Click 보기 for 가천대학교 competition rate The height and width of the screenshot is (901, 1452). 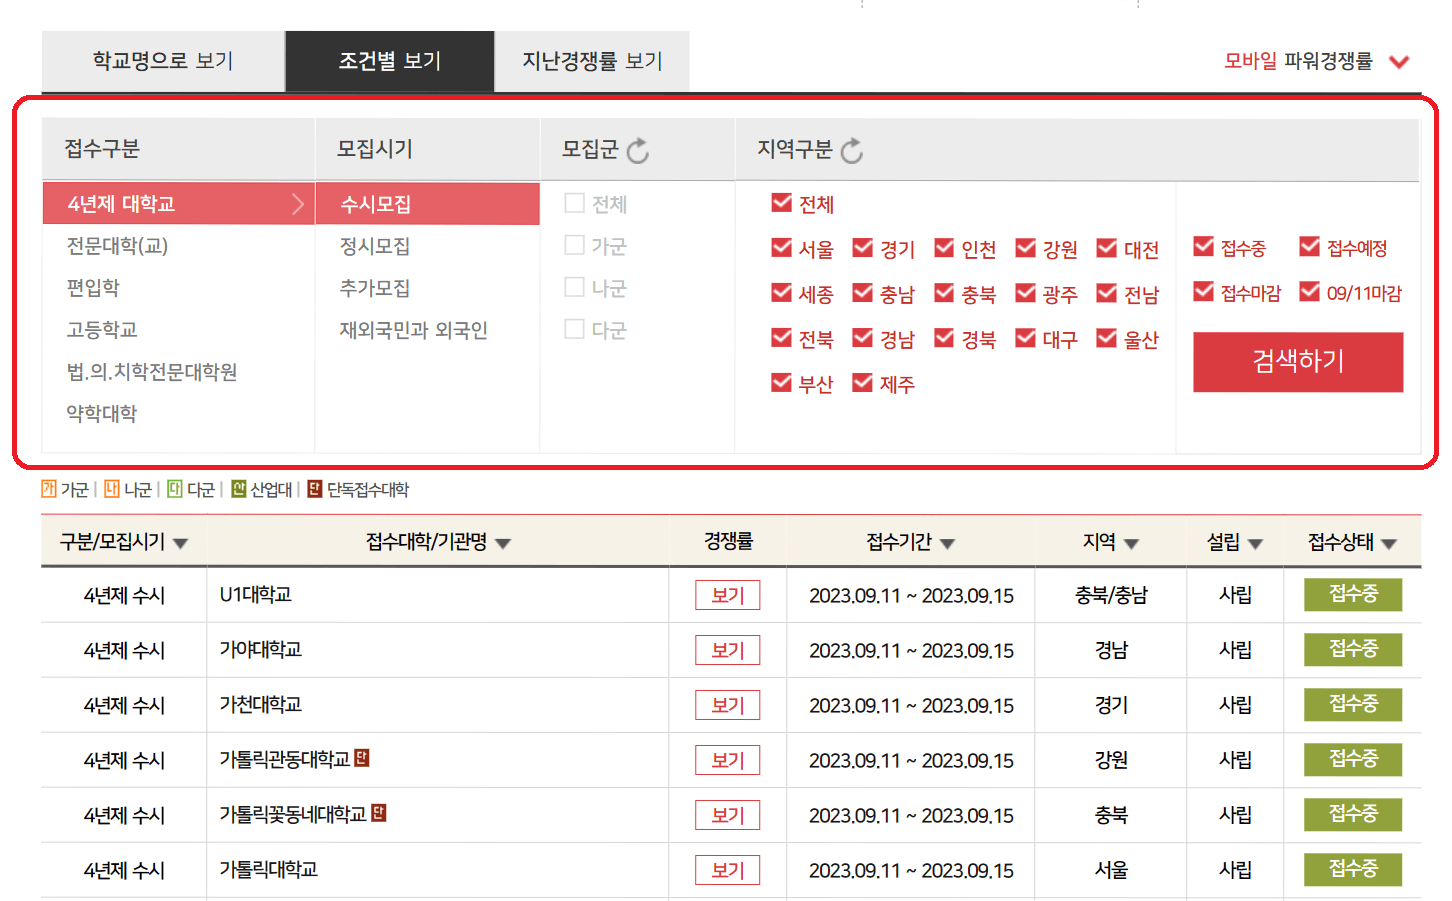click(x=727, y=704)
